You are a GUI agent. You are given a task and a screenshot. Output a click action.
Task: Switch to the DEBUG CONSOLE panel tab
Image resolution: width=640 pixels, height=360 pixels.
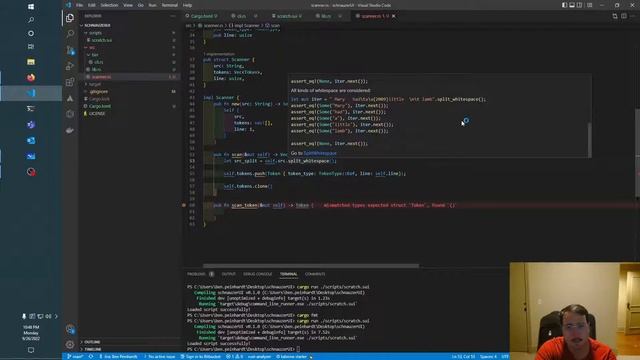(258, 274)
